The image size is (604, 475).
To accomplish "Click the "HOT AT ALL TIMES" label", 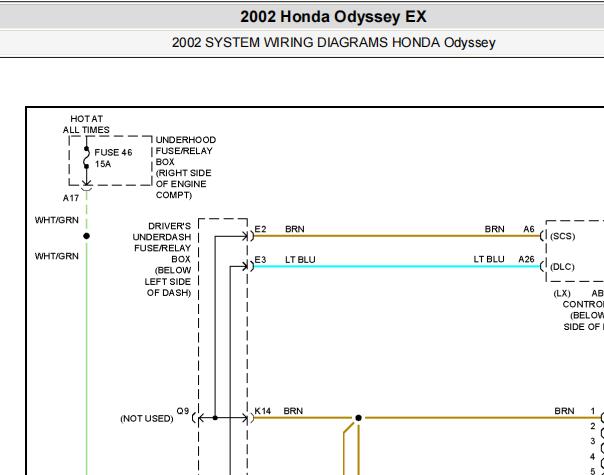I will coord(86,124).
